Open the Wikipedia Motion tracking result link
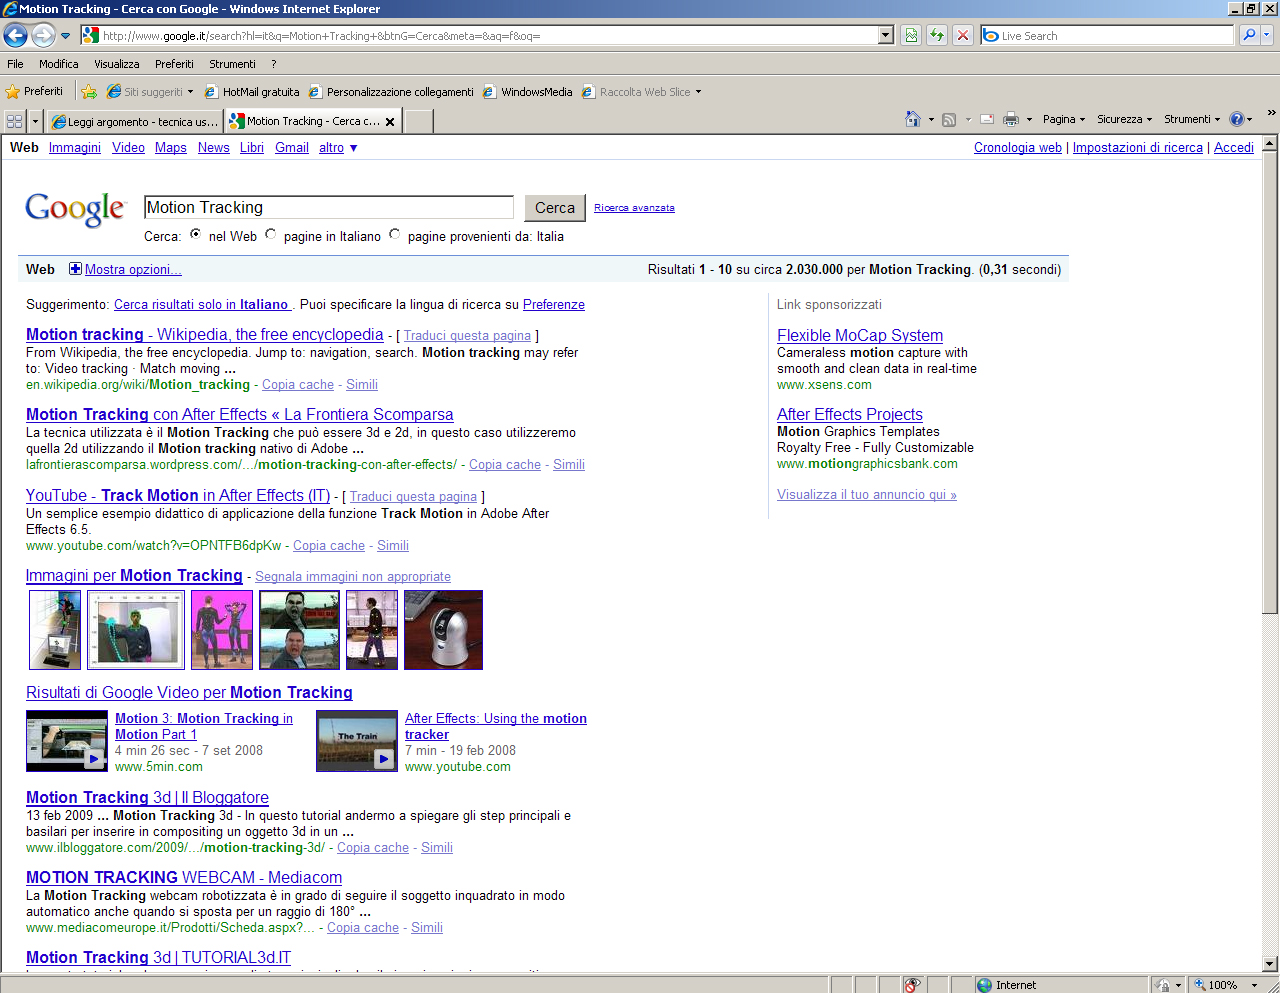Viewport: 1280px width, 993px height. 205,335
